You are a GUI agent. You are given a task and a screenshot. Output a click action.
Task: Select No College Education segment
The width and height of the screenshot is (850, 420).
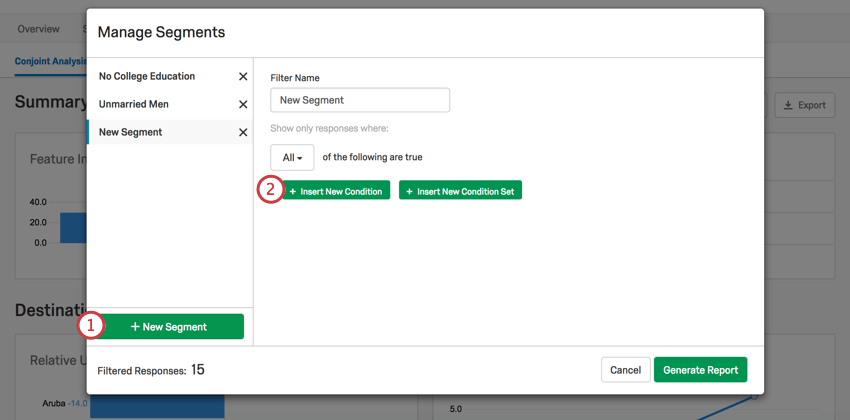click(x=147, y=76)
